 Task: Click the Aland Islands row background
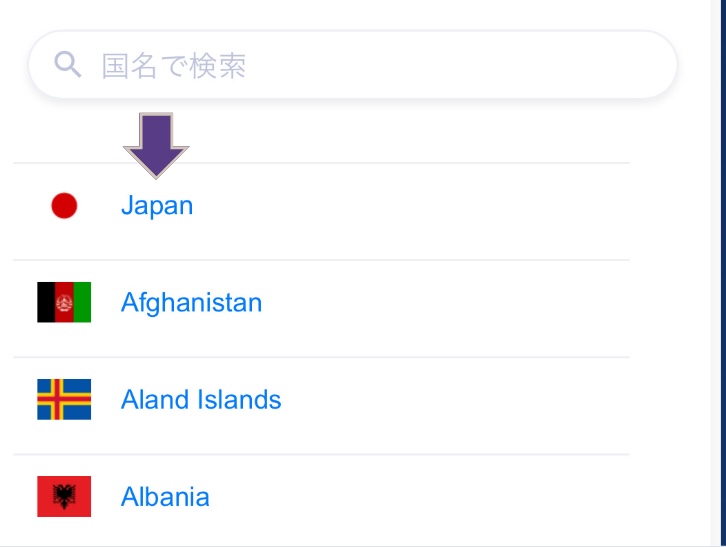click(x=321, y=406)
